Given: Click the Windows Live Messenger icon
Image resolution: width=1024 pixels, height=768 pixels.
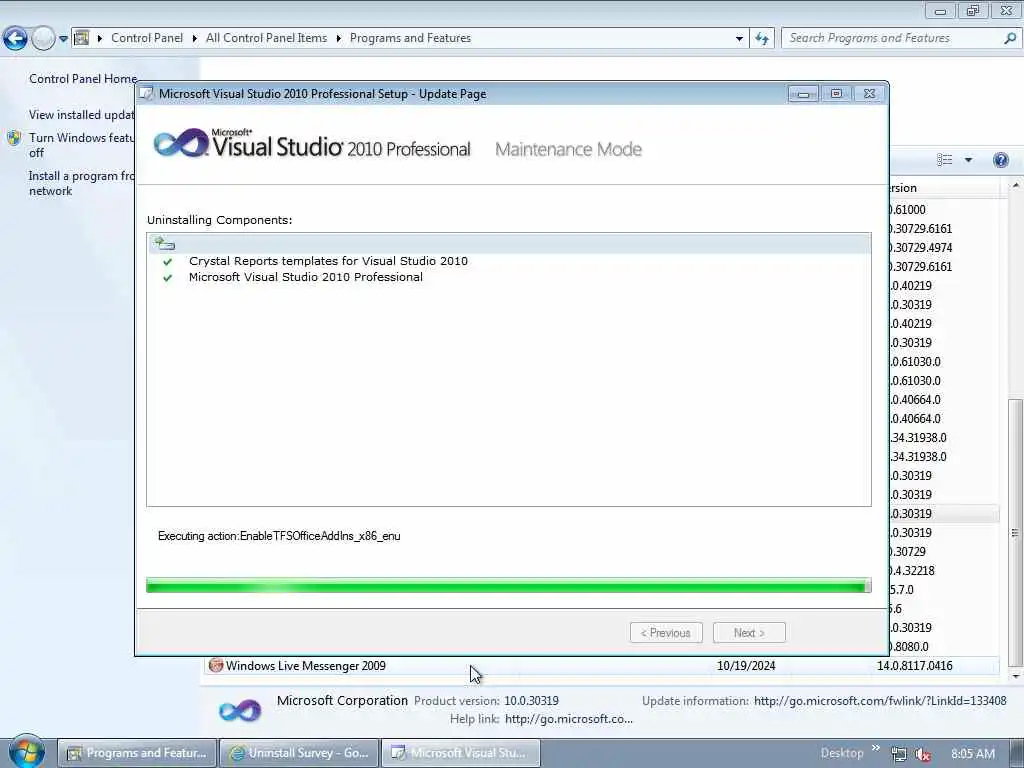Looking at the screenshot, I should click(x=215, y=665).
